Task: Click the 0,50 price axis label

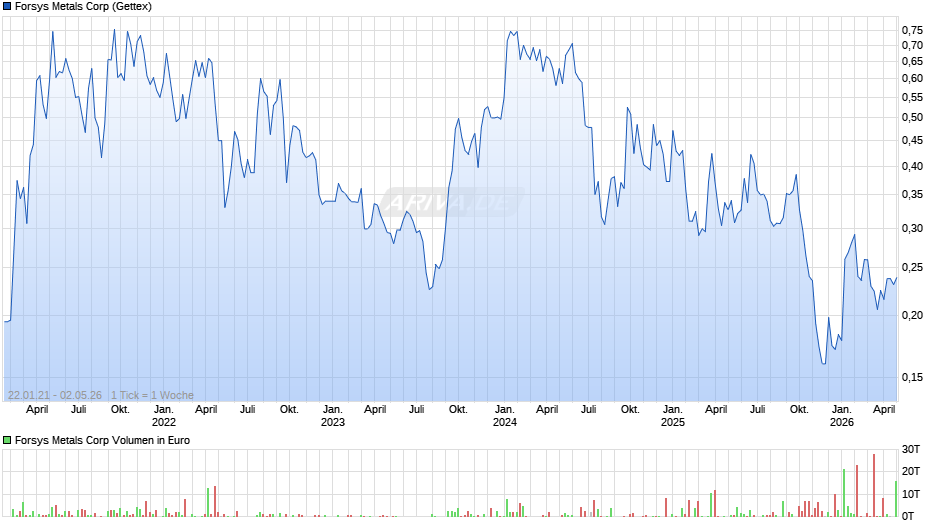Action: pyautogui.click(x=912, y=118)
